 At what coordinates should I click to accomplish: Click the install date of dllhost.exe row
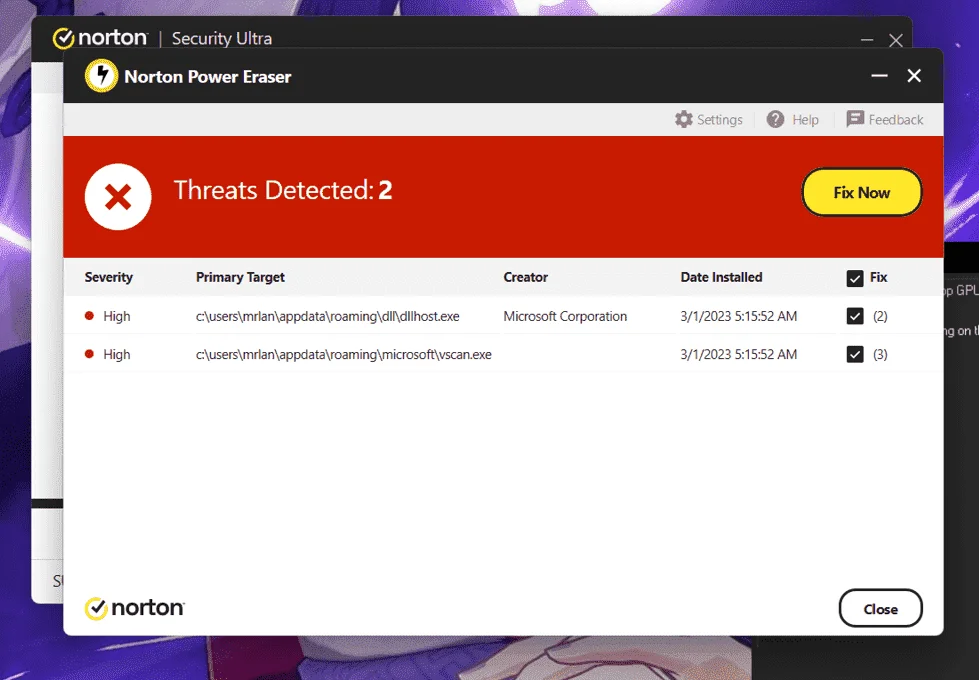[739, 316]
